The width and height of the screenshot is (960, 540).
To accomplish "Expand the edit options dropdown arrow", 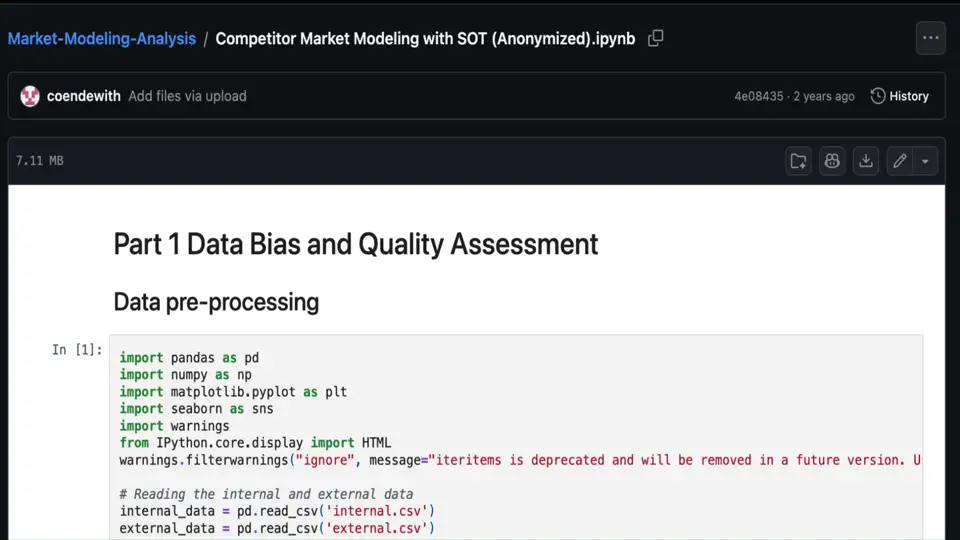I will (925, 161).
